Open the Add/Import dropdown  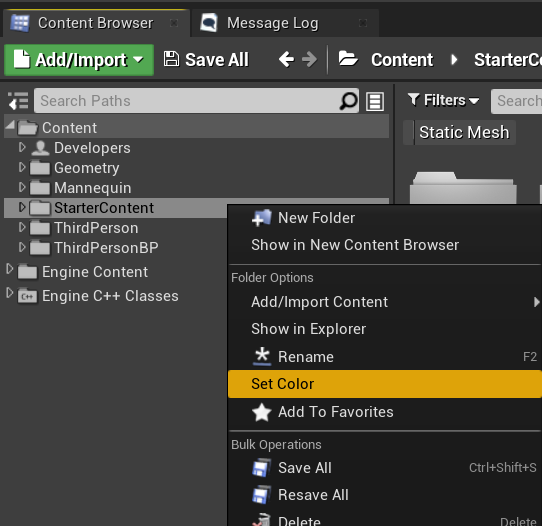coord(79,60)
